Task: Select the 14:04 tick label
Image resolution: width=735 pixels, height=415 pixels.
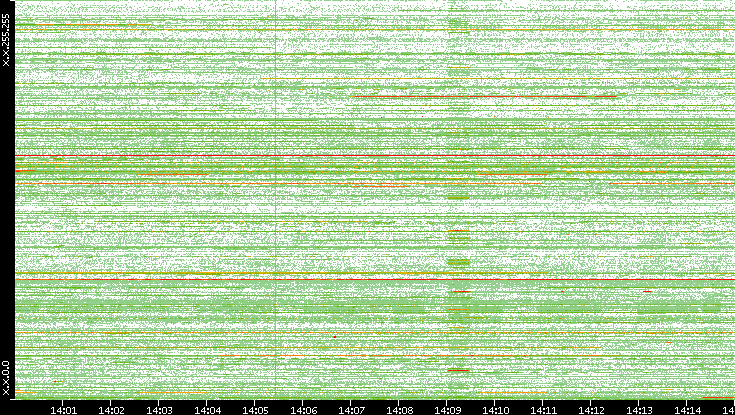Action: (x=207, y=411)
